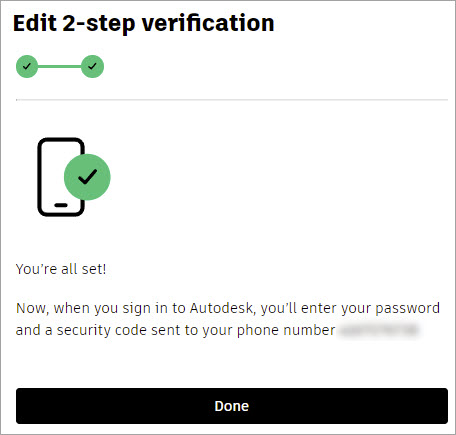Click the "phone number" text in the message
The width and height of the screenshot is (456, 435).
tap(286, 330)
